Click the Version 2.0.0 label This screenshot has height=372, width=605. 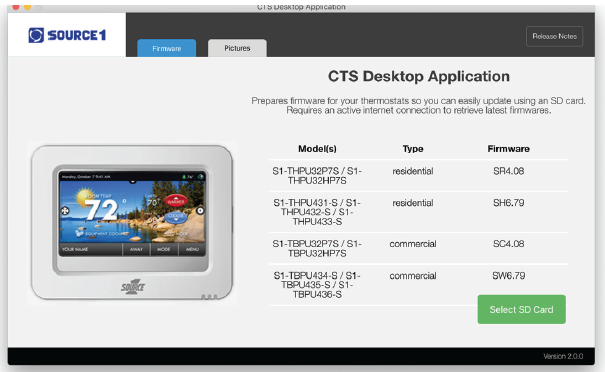click(x=563, y=356)
